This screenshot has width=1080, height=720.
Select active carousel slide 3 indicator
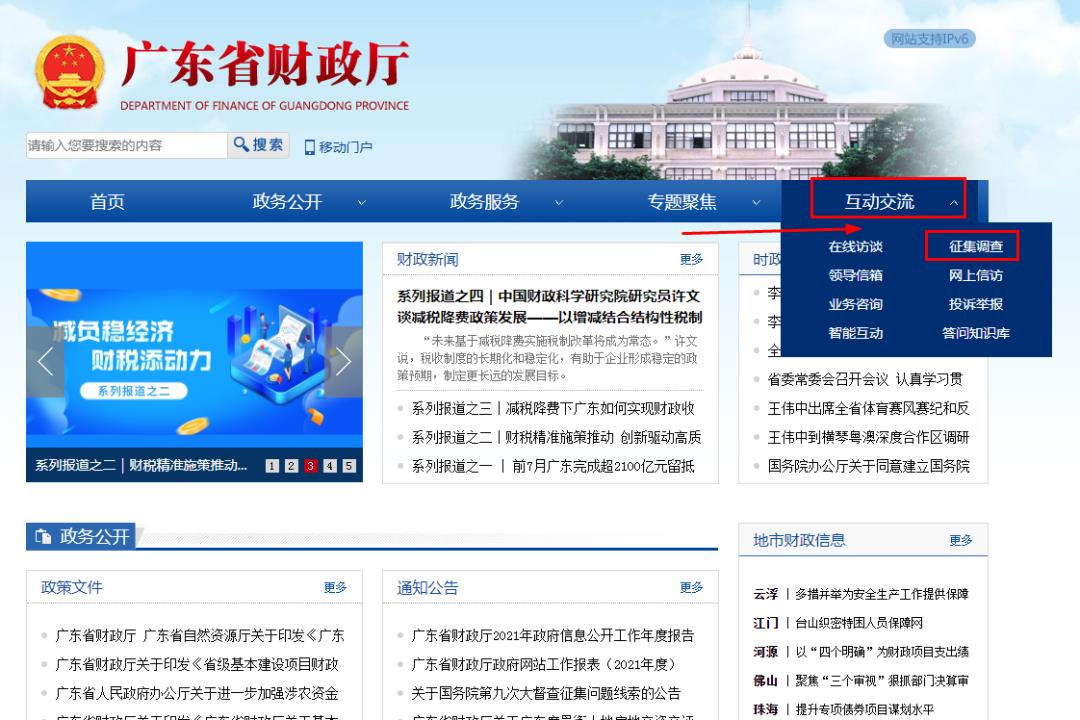click(311, 466)
